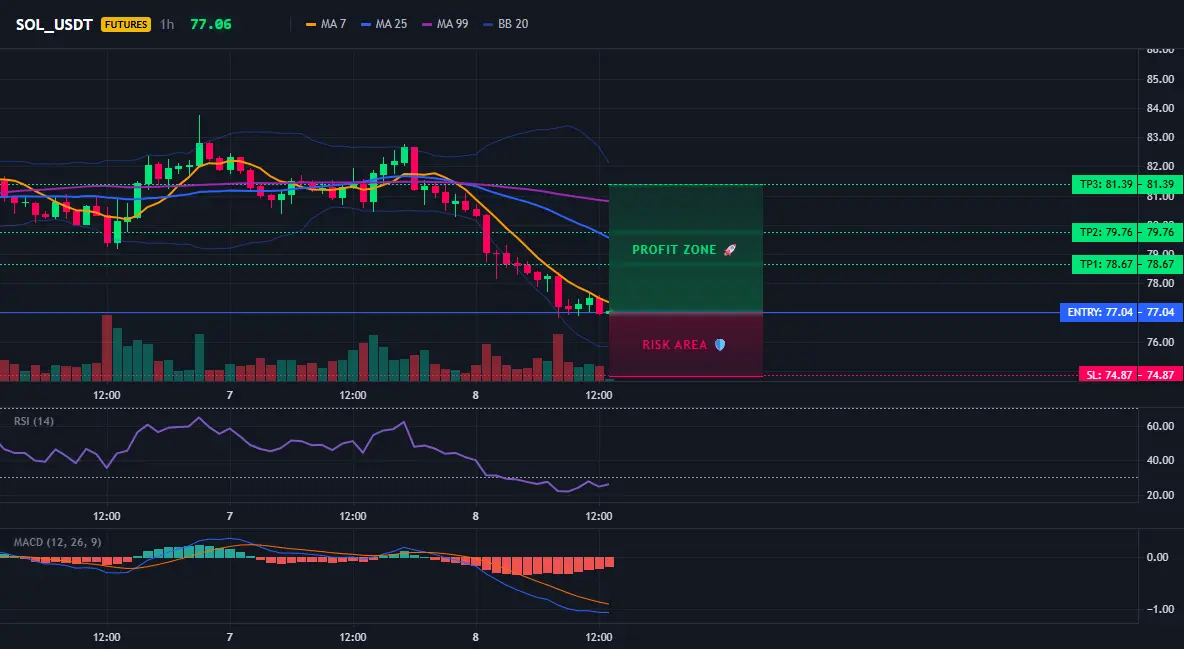
Task: Click the SOL_USDT symbol name
Action: tap(54, 24)
